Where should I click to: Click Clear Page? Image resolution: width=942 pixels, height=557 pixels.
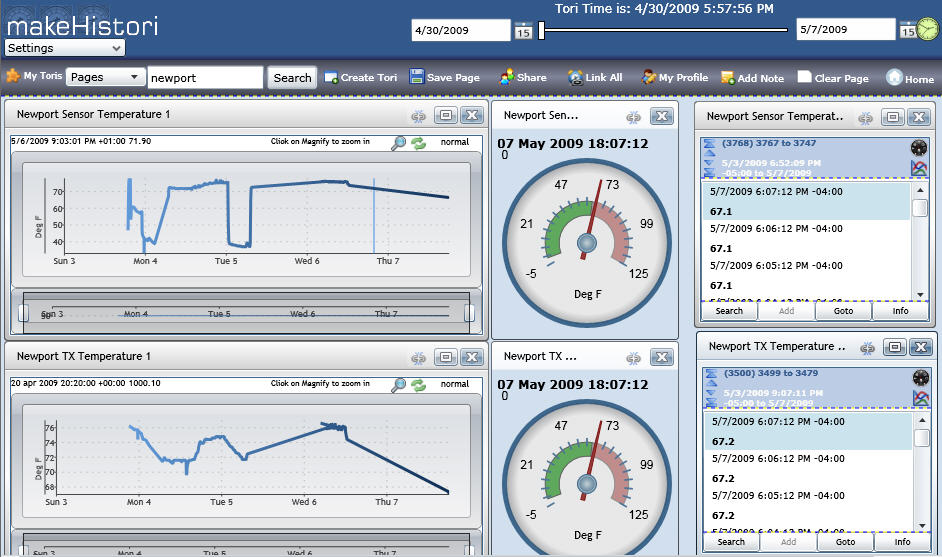(833, 78)
